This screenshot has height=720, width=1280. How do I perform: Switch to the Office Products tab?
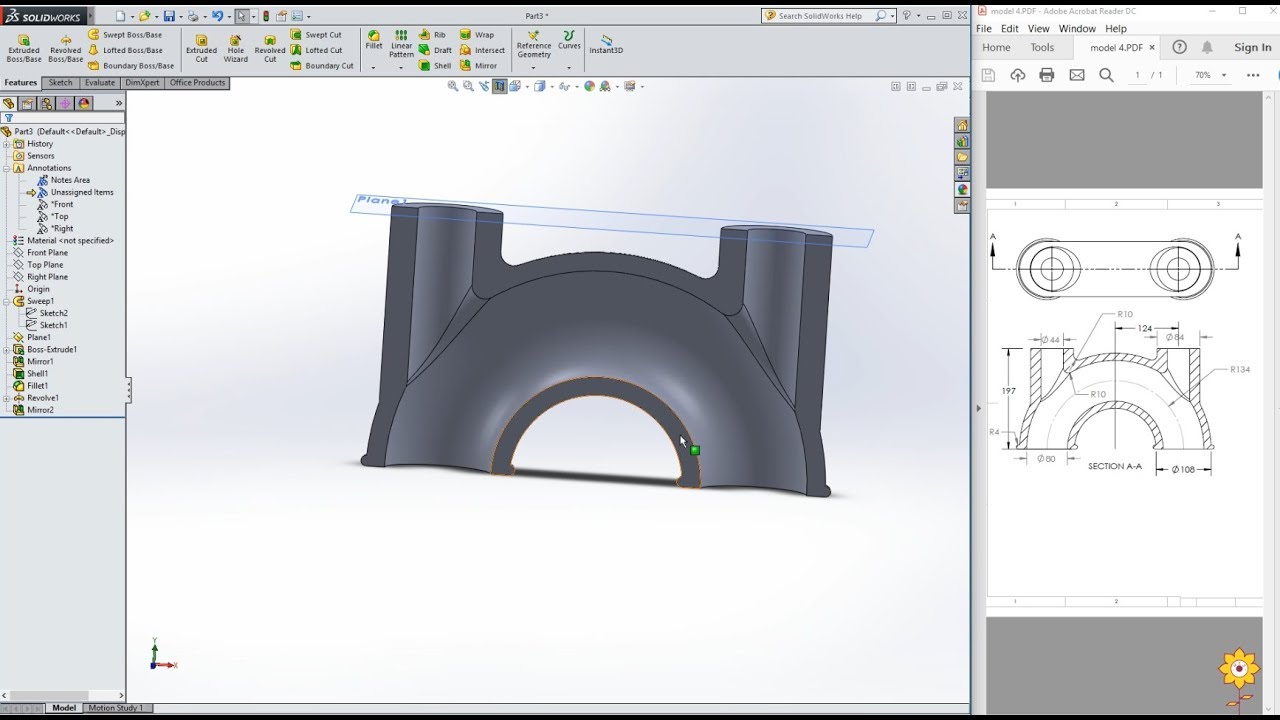(197, 83)
